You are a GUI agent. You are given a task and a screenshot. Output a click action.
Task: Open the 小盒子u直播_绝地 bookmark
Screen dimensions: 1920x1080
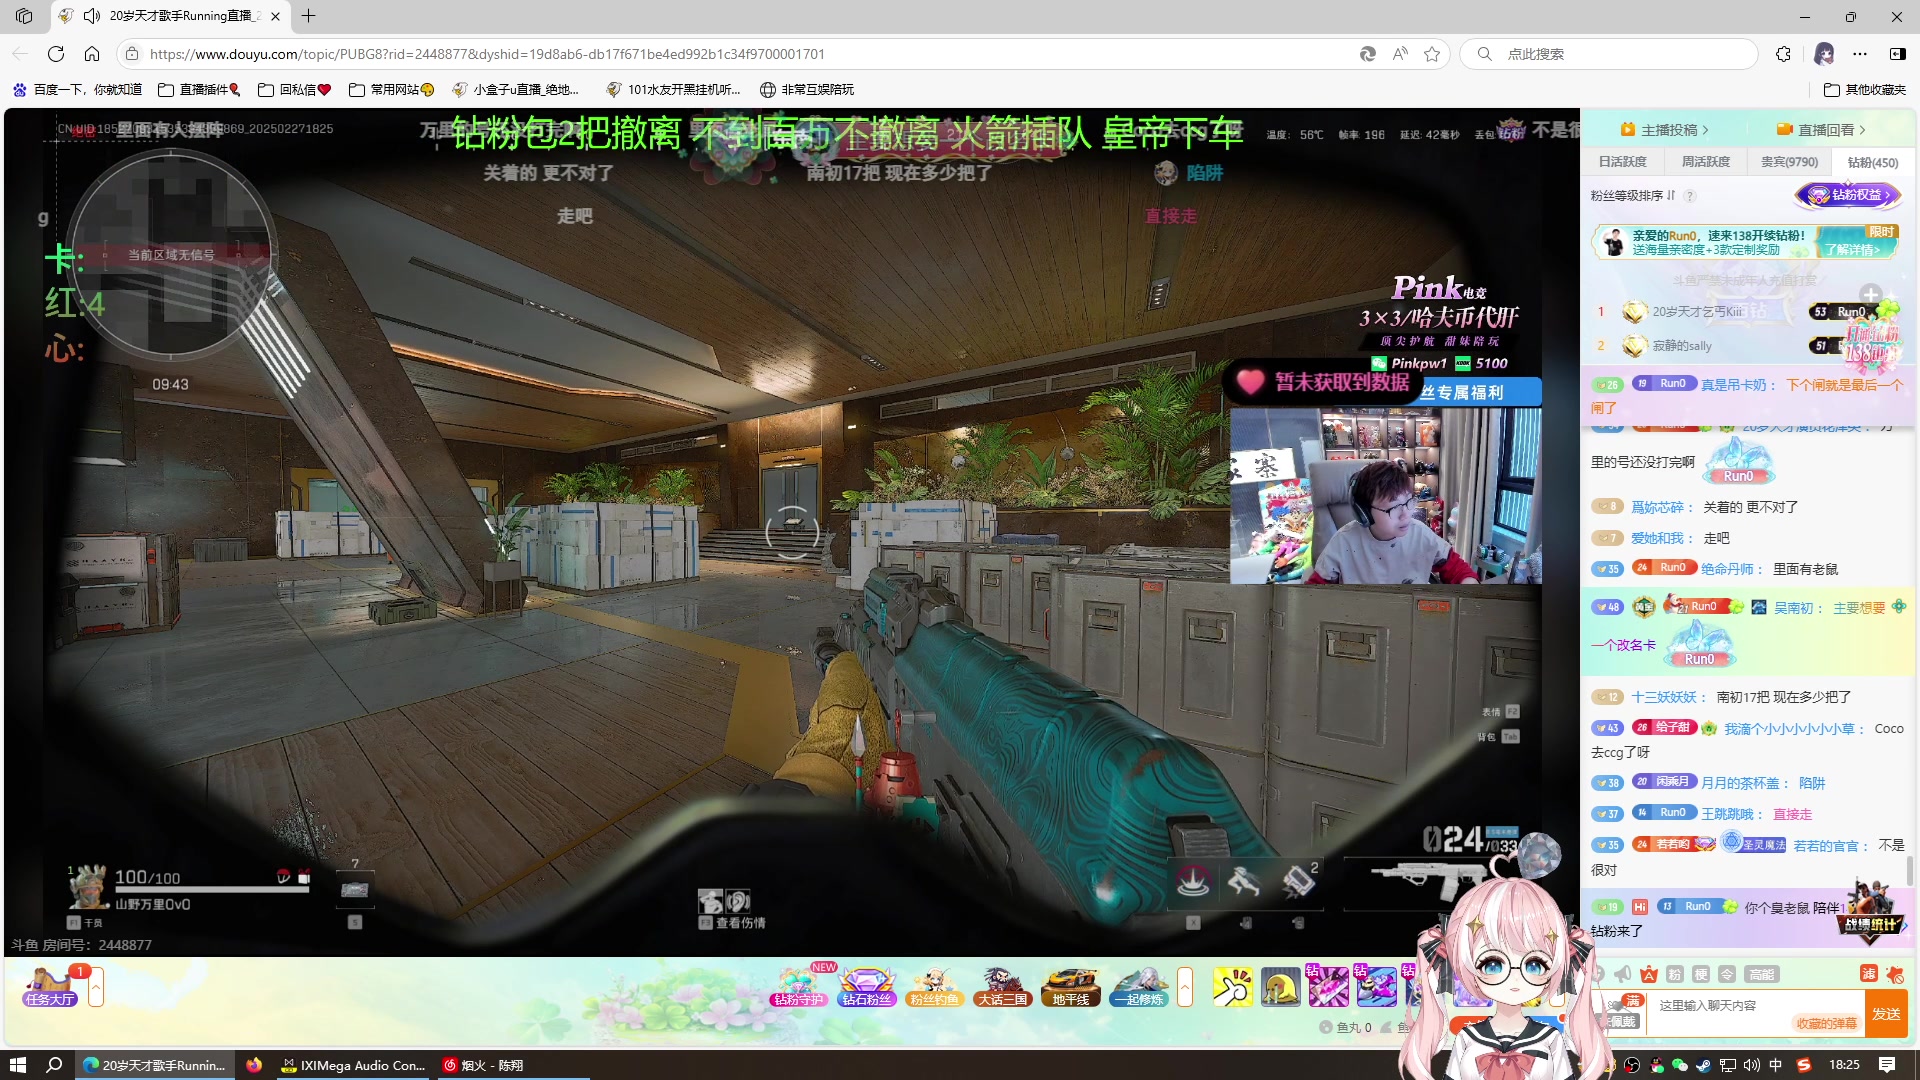coord(515,90)
